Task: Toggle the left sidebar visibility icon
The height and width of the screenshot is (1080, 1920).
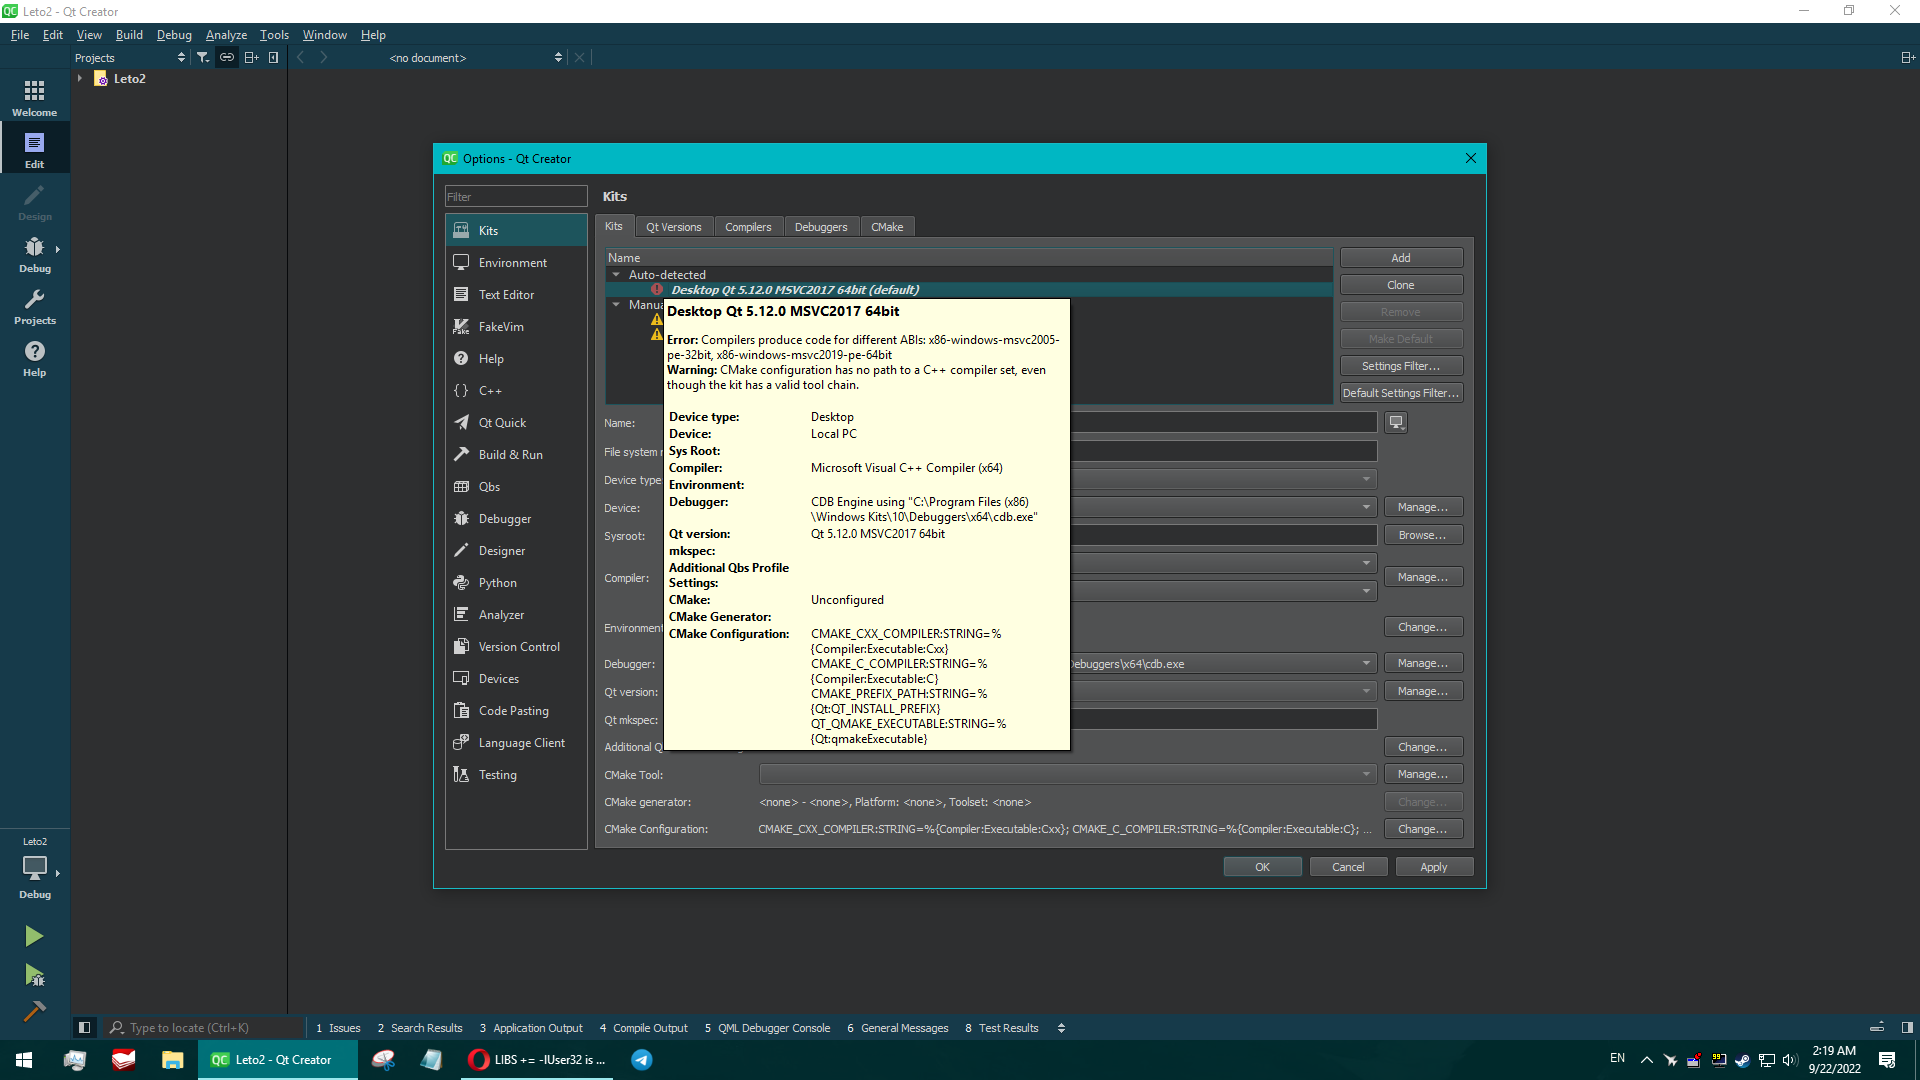Action: point(84,1027)
